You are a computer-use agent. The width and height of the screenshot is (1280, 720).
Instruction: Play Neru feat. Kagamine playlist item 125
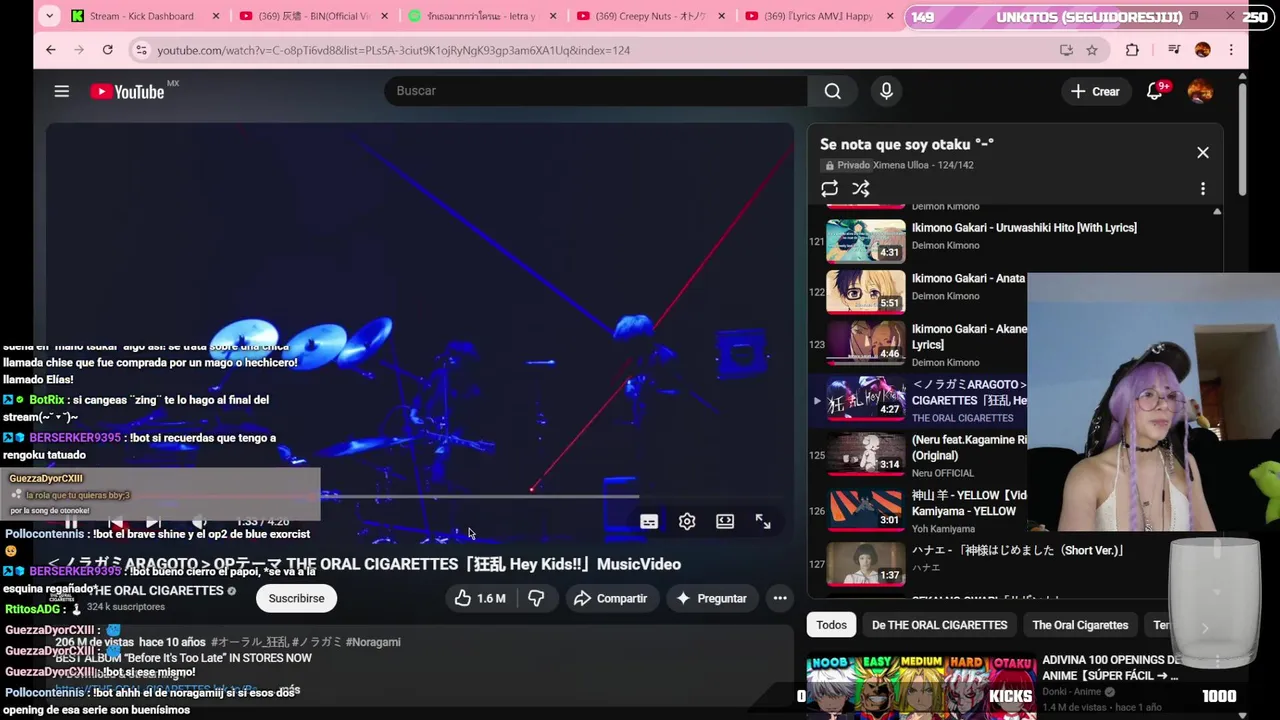(x=917, y=455)
